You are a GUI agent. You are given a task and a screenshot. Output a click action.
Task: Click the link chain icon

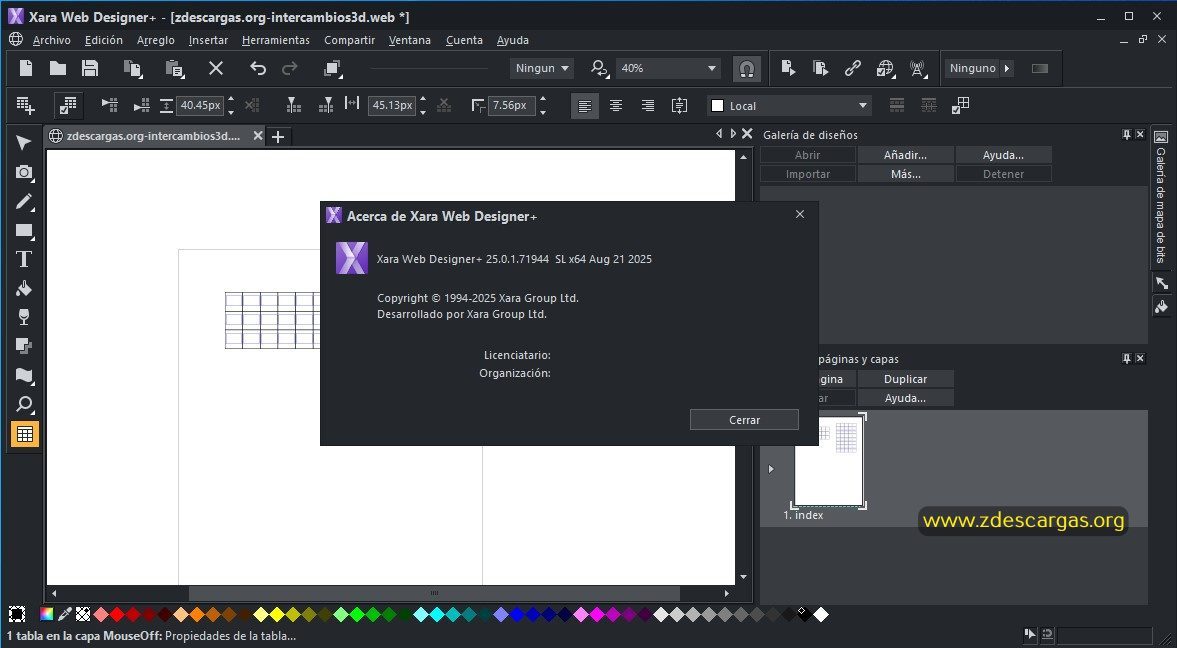point(852,68)
